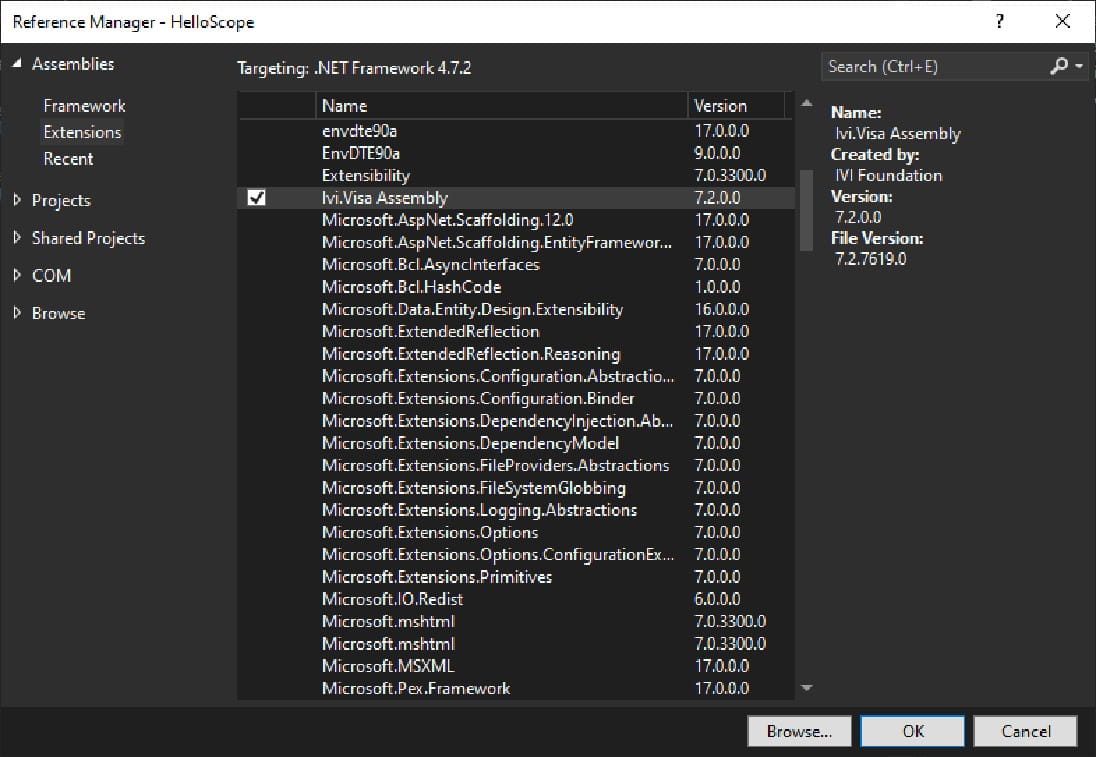This screenshot has width=1096, height=757.
Task: Click in the Search (Ctrl+E) field
Action: coord(930,67)
